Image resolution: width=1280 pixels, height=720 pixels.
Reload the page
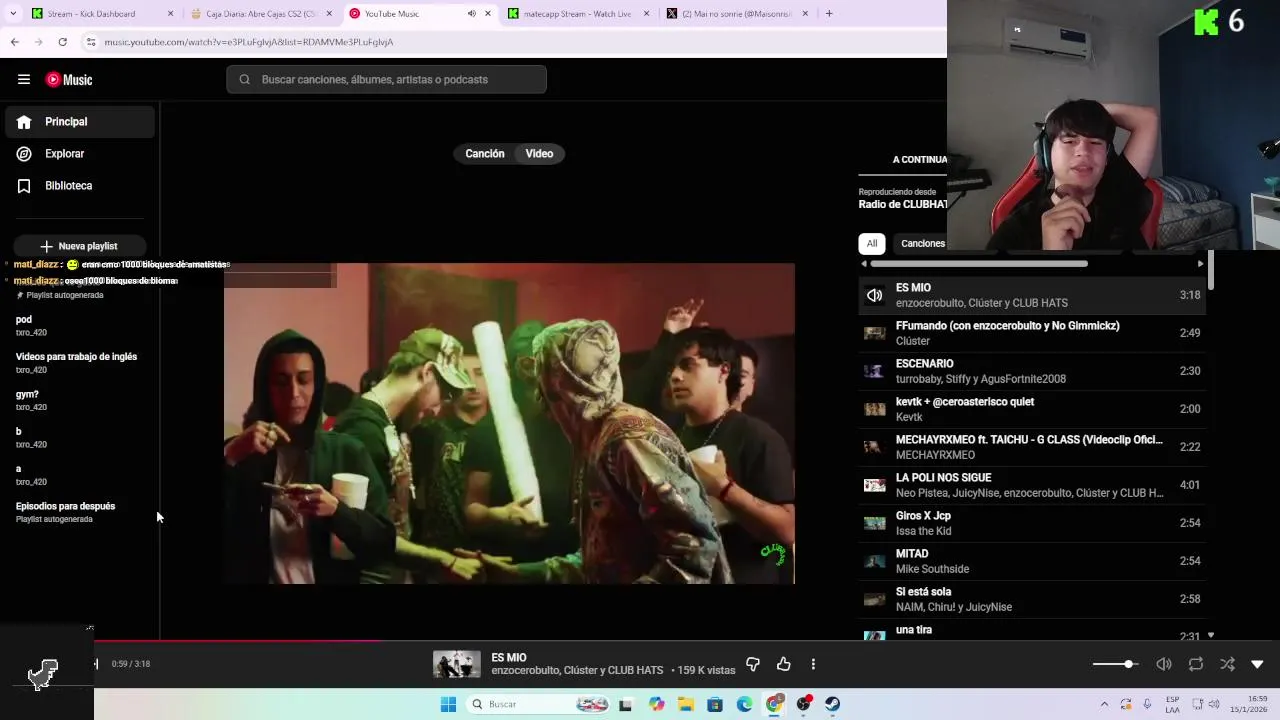pos(62,42)
